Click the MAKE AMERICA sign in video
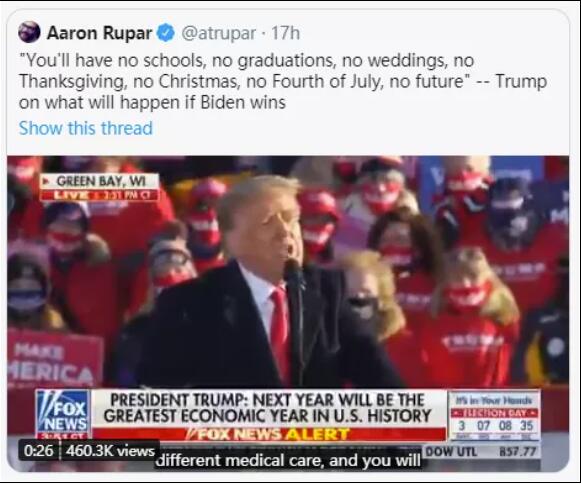This screenshot has height=484, width=581. click(x=54, y=359)
